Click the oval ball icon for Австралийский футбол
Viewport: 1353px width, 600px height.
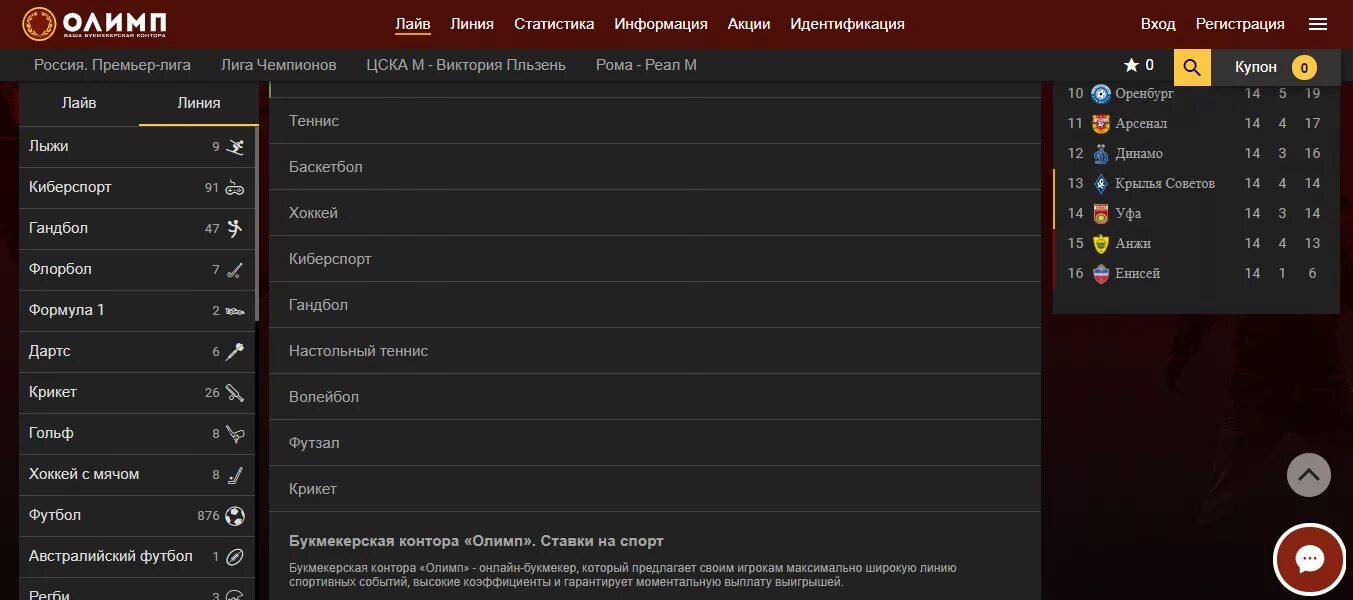click(x=235, y=557)
